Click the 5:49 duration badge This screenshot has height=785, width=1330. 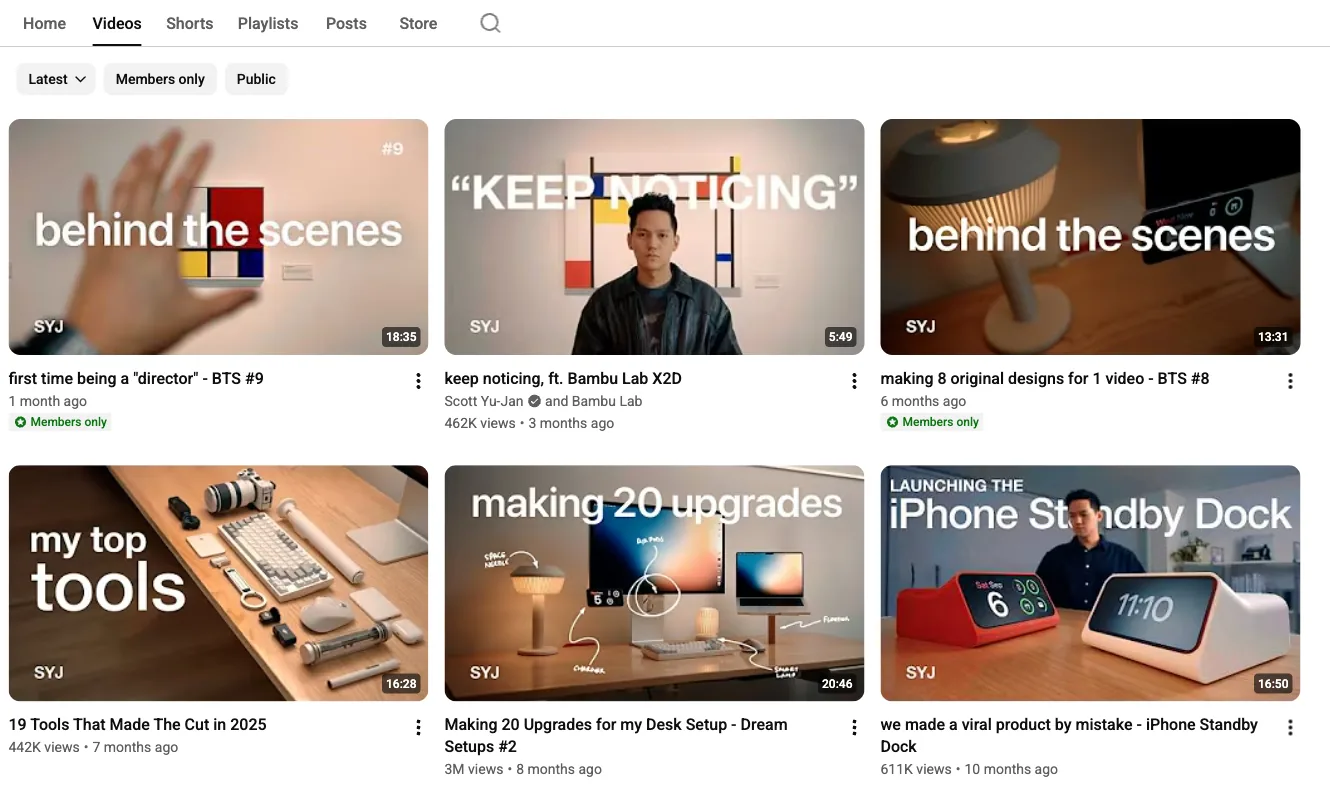coord(841,337)
